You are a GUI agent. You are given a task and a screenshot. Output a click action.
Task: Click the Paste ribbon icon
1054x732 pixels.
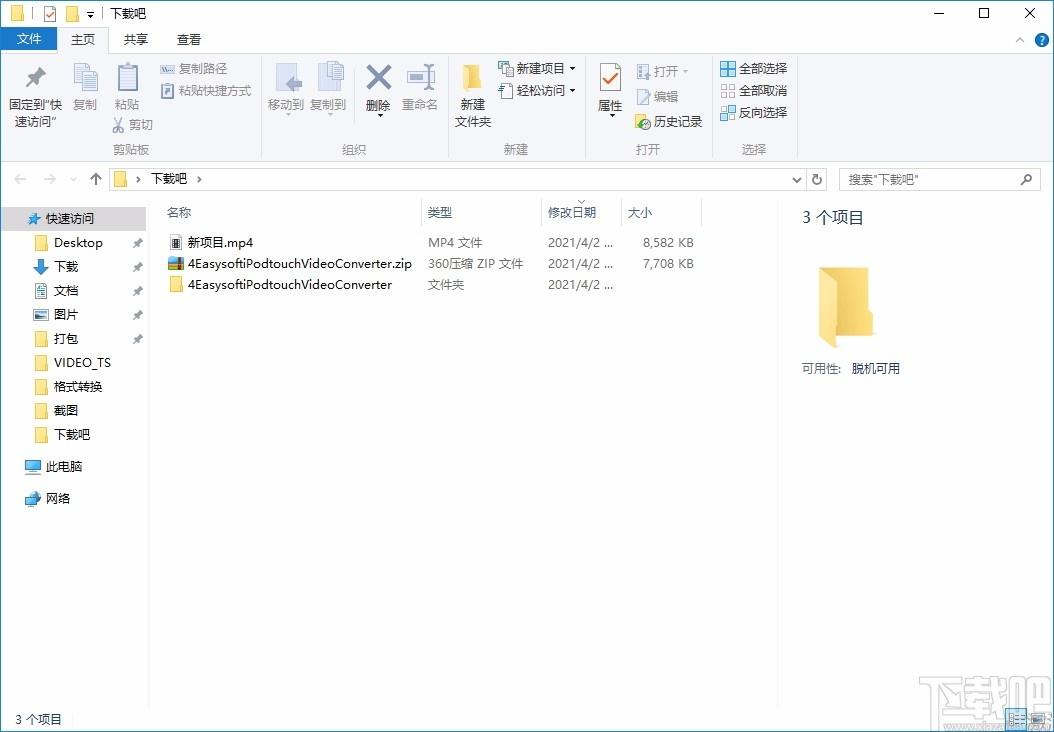pyautogui.click(x=127, y=87)
